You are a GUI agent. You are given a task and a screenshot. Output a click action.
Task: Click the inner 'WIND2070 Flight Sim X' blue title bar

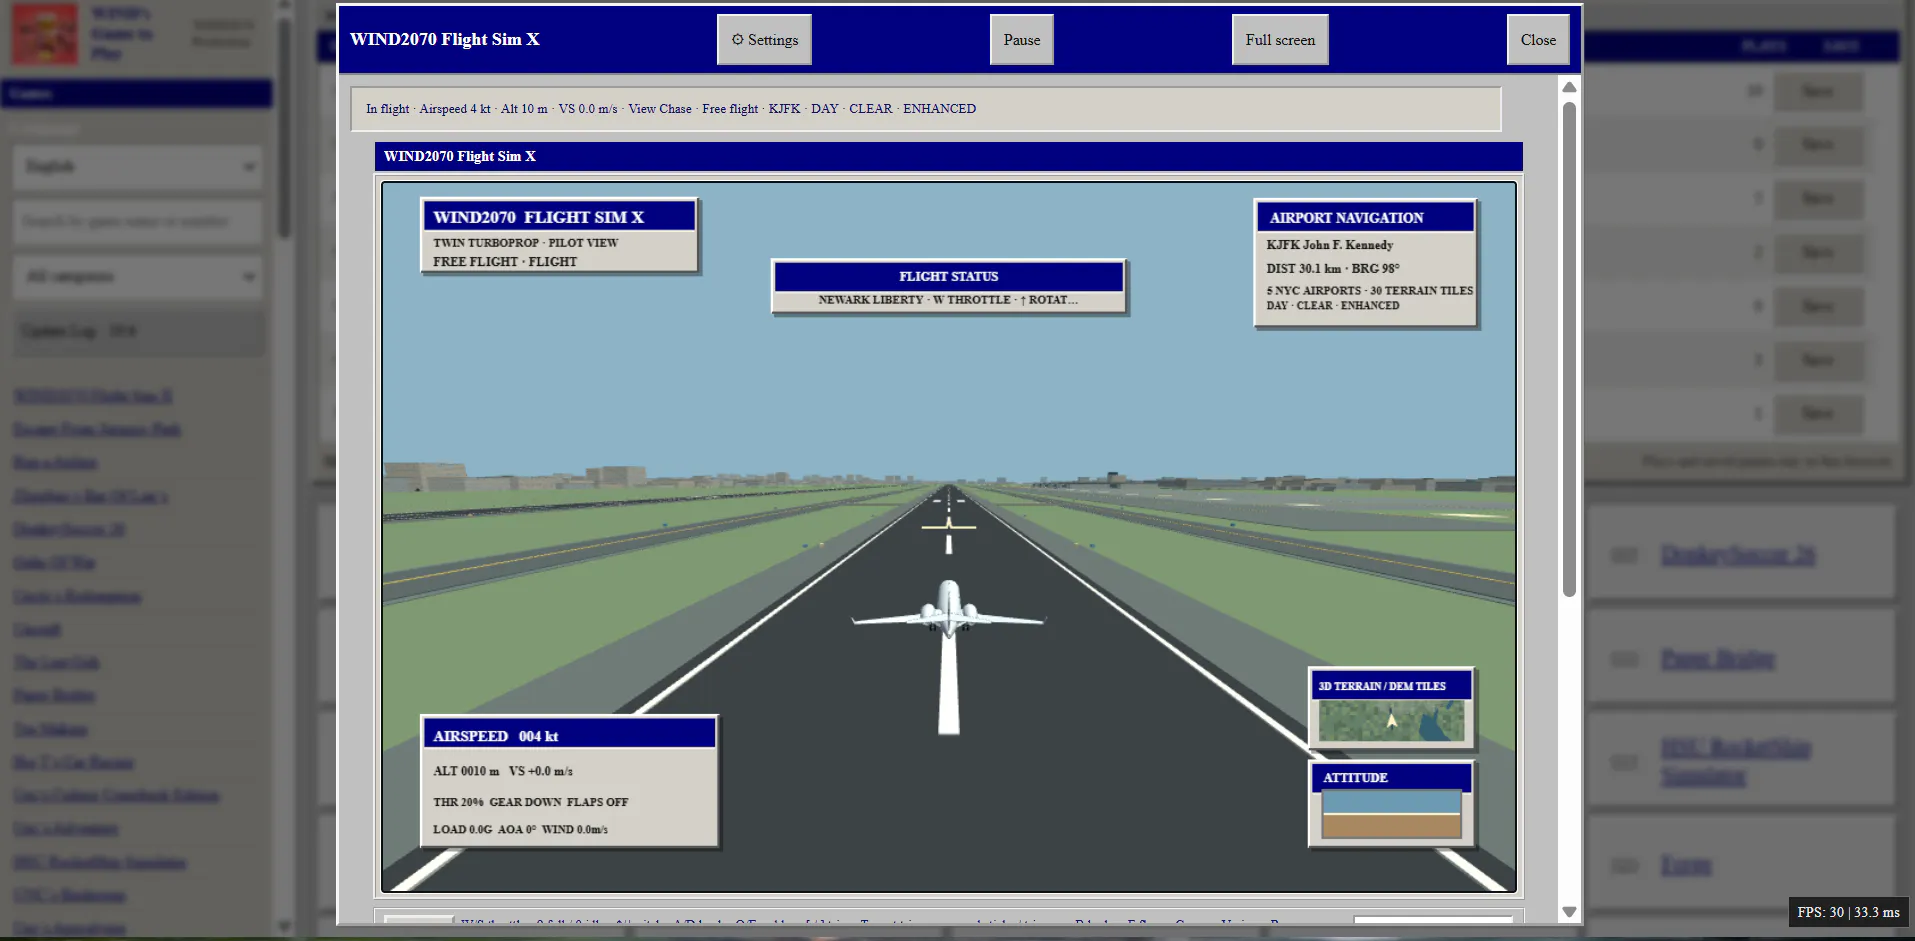(x=948, y=156)
